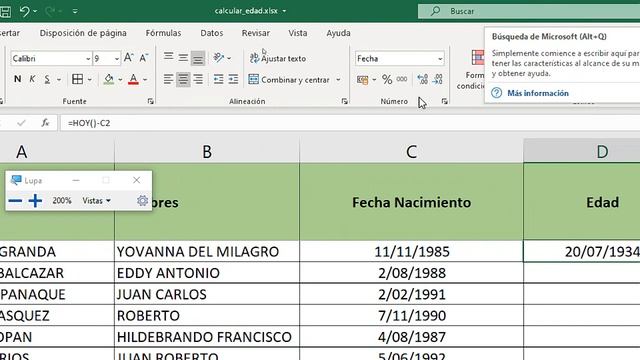Click Más información link

[538, 93]
